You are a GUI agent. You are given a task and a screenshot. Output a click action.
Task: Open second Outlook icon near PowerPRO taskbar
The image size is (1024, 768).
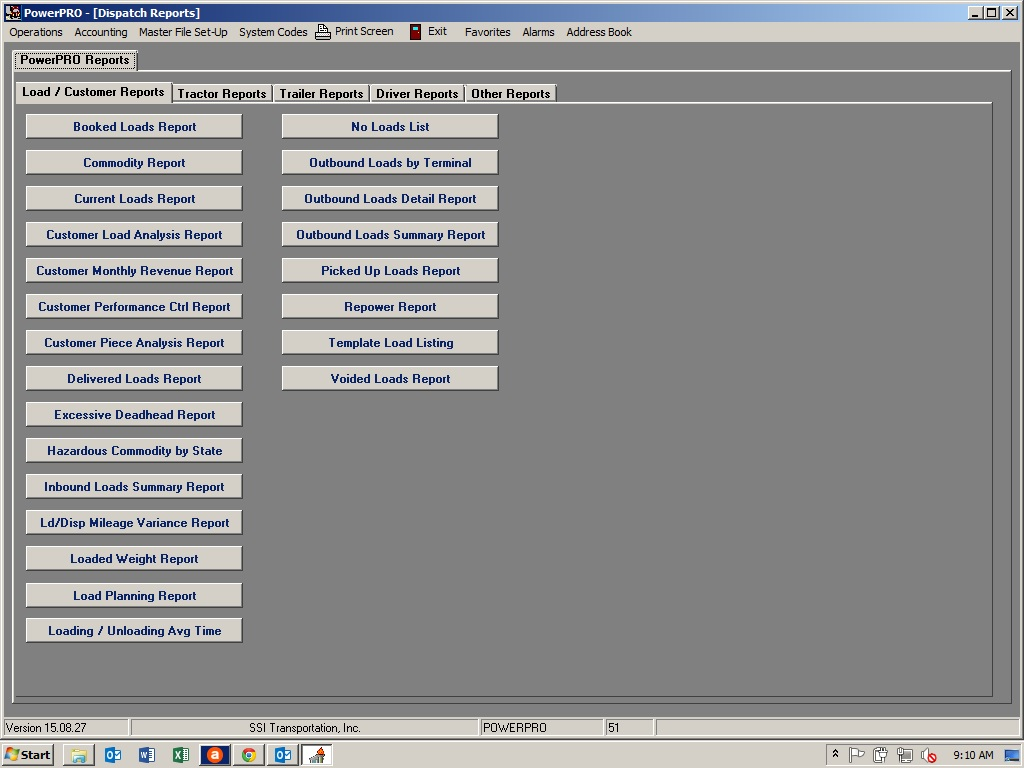(283, 755)
